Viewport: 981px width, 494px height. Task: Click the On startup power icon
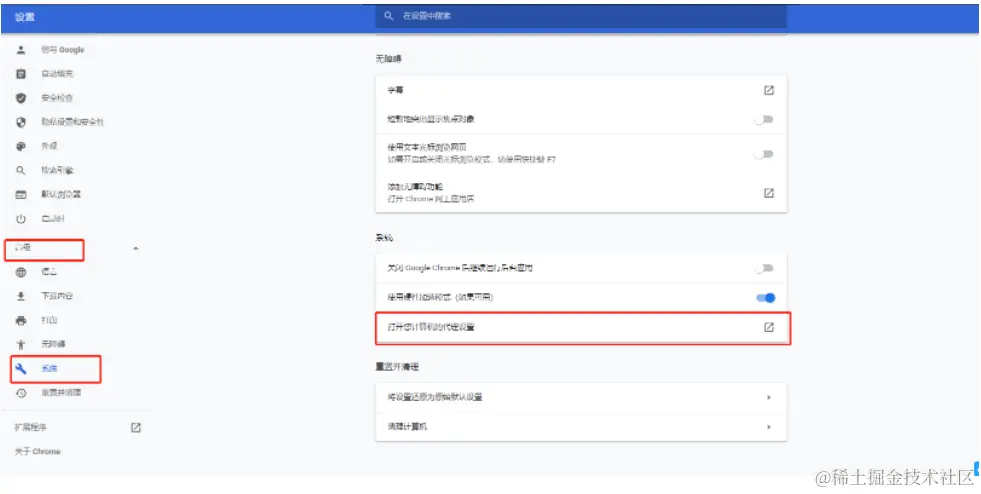point(21,219)
